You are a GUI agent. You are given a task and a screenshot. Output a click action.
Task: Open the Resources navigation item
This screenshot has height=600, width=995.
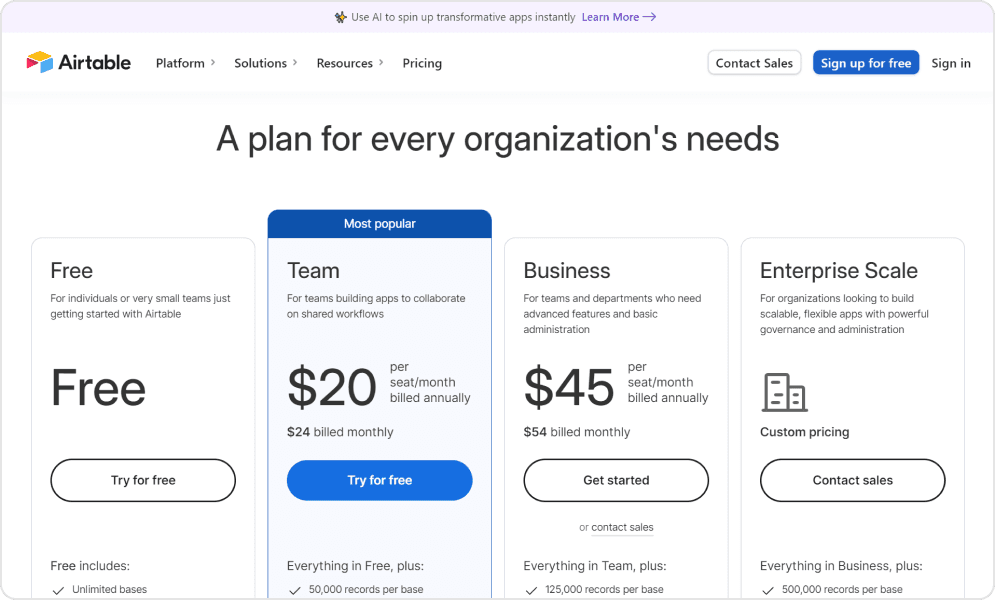point(345,63)
